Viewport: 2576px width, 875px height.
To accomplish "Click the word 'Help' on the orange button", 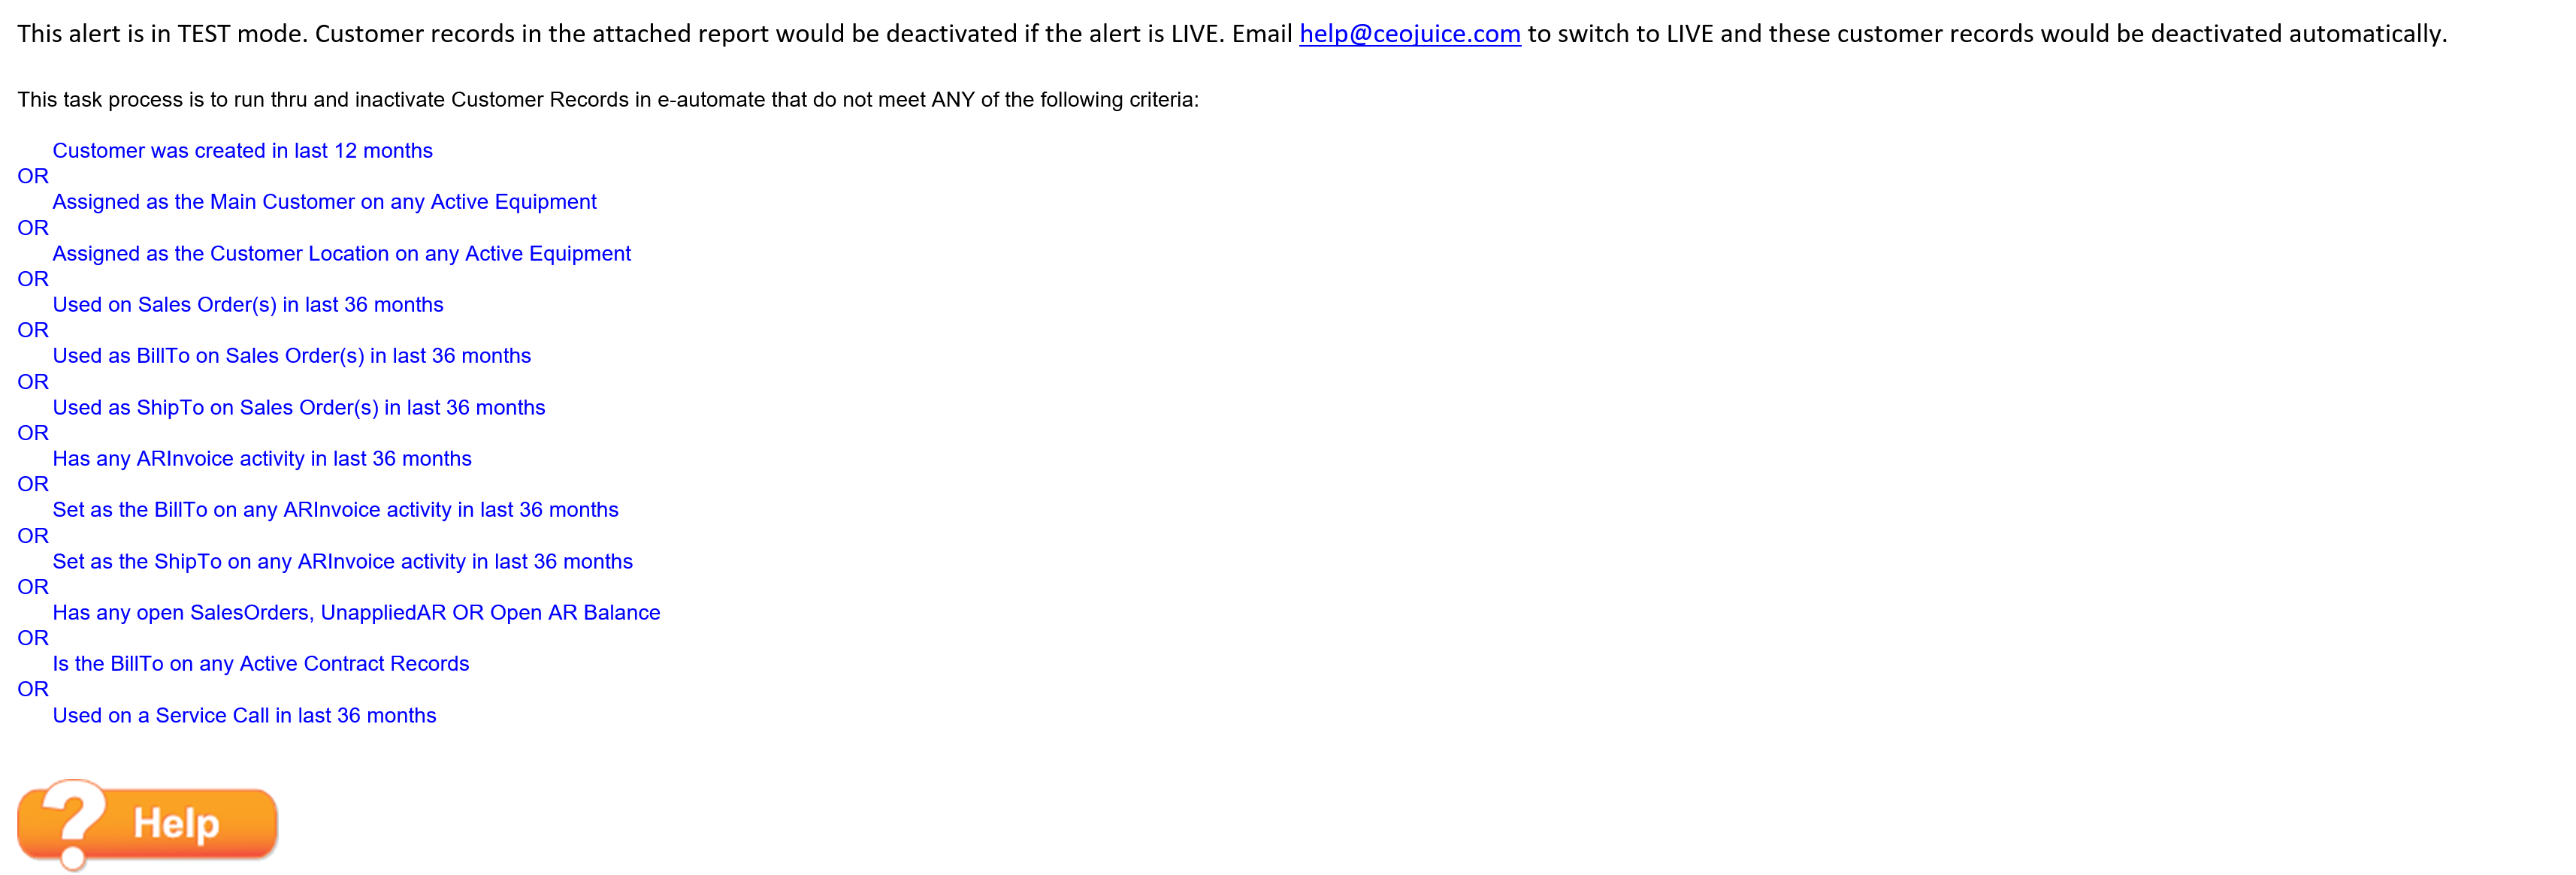I will pyautogui.click(x=177, y=824).
